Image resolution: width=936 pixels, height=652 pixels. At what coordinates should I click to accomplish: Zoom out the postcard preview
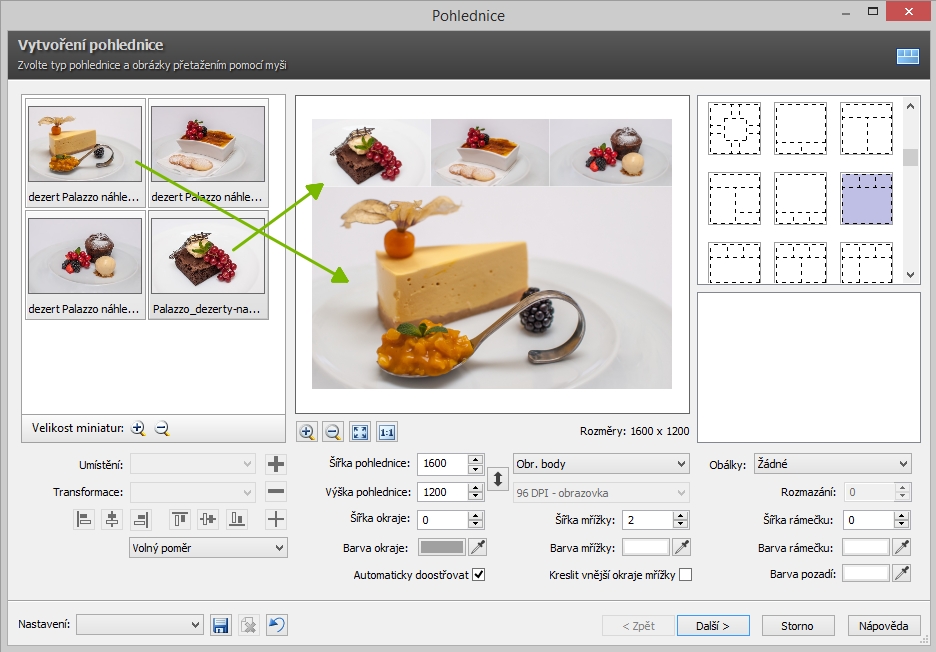[x=334, y=432]
